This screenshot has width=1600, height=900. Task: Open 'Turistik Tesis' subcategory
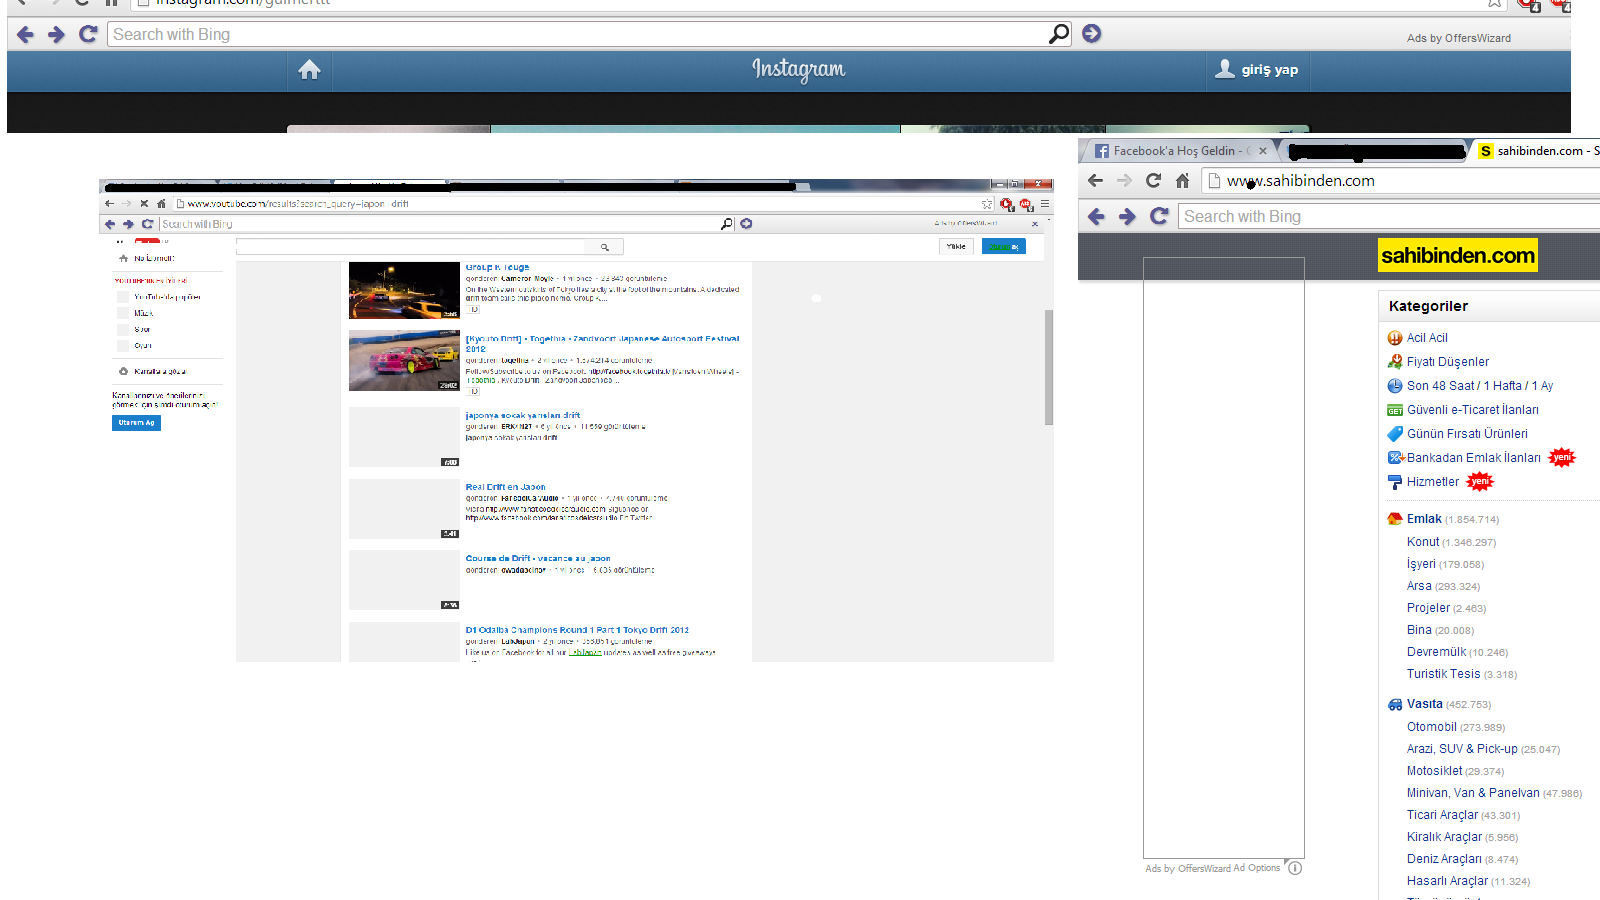point(1443,674)
